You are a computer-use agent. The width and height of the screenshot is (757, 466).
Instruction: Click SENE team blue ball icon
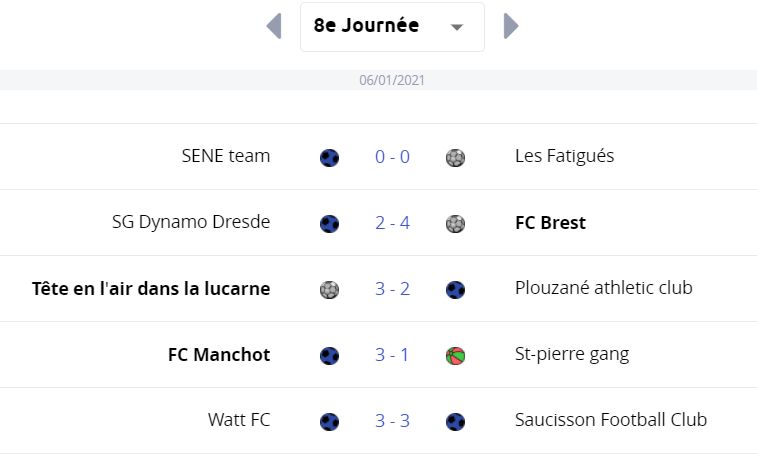pos(329,158)
